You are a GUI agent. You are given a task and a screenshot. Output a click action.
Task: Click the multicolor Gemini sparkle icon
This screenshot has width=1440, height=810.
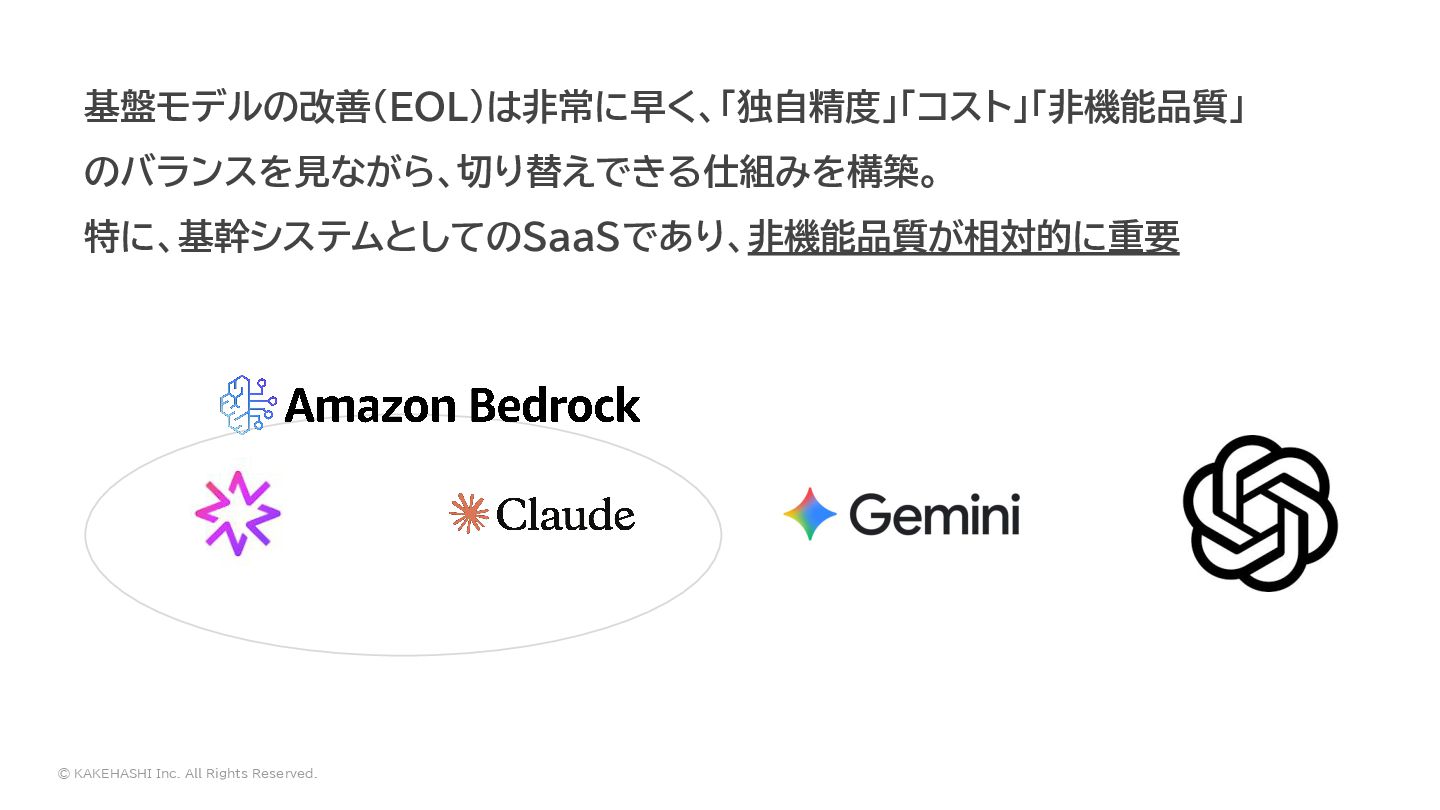(810, 514)
